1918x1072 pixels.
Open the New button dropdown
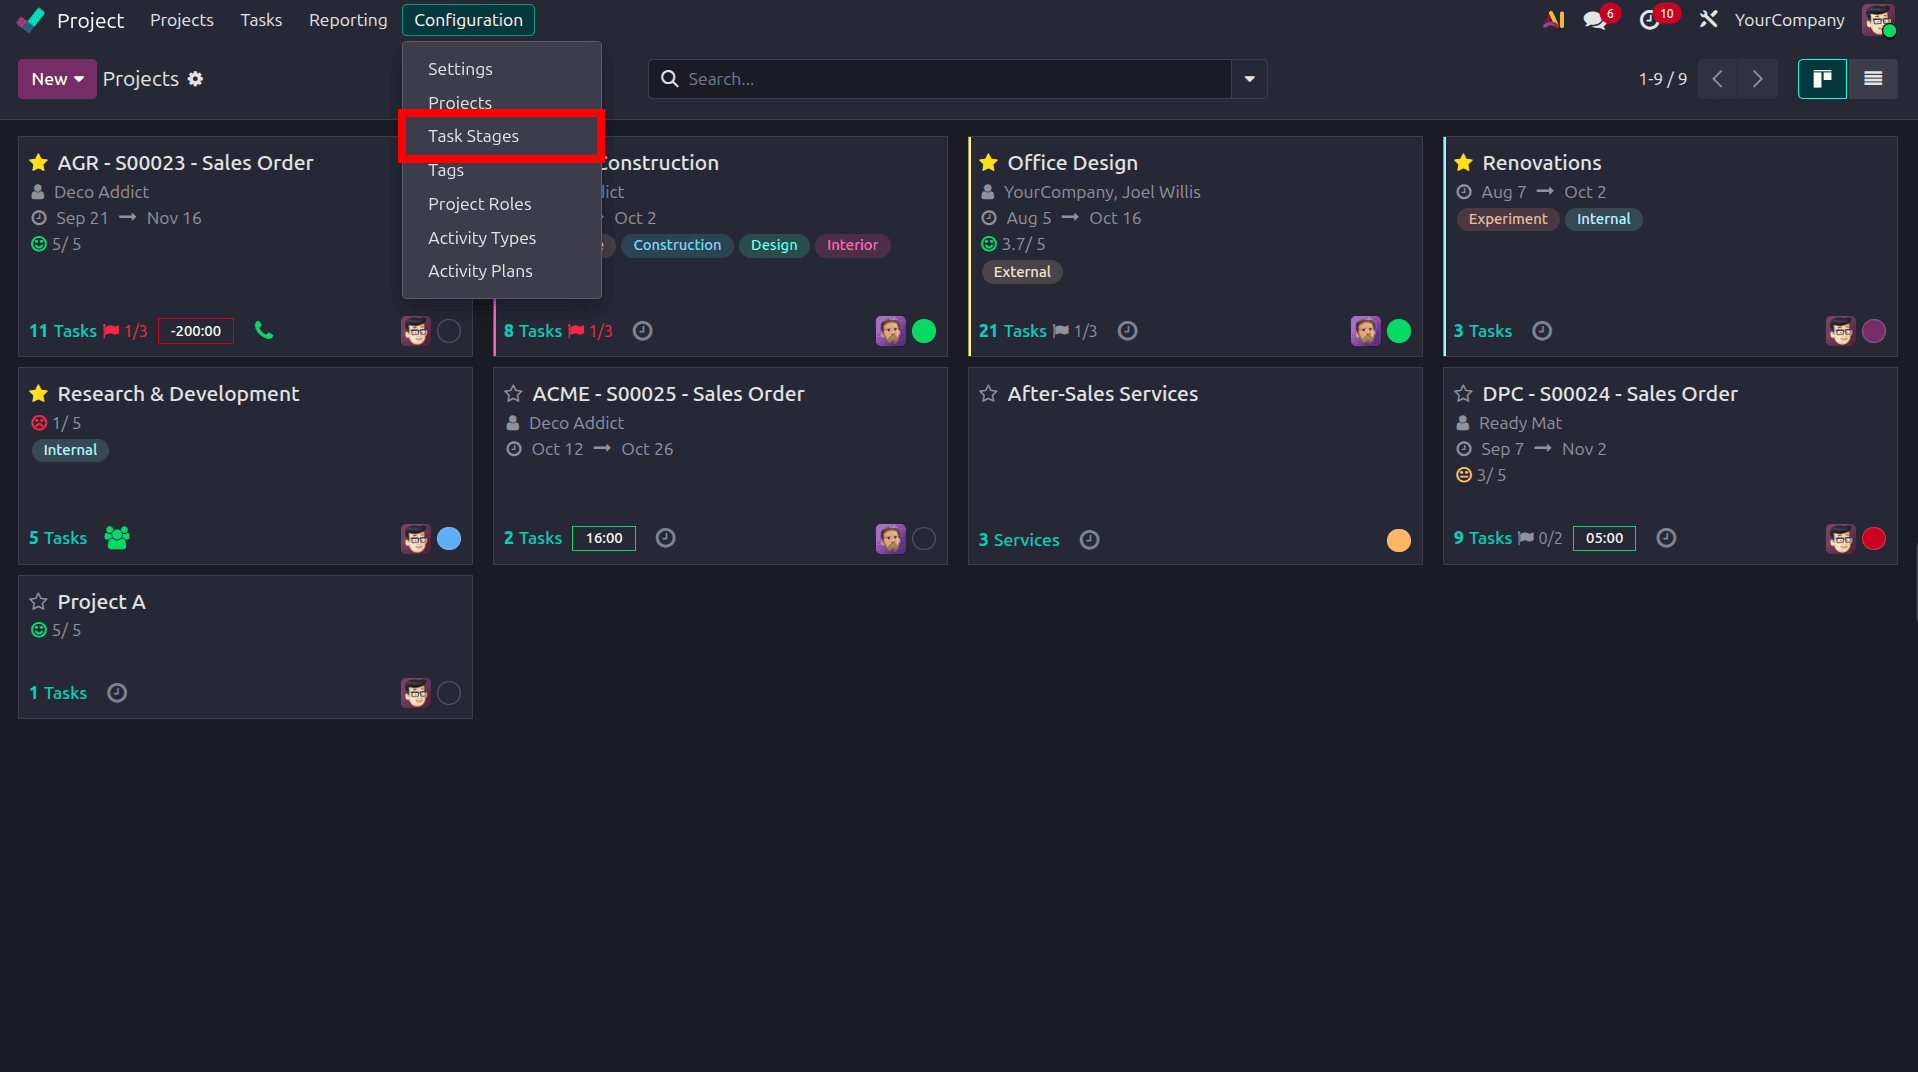coord(57,79)
